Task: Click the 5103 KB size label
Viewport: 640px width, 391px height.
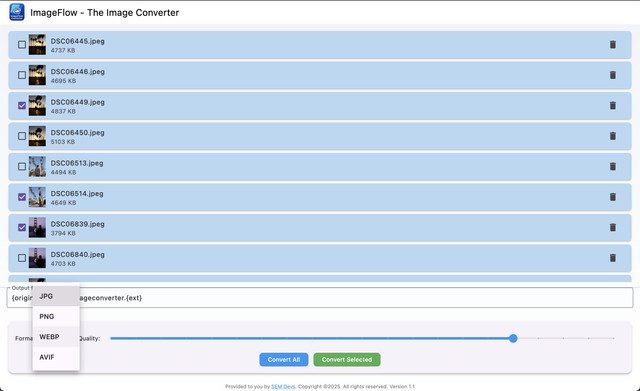Action: coord(63,142)
